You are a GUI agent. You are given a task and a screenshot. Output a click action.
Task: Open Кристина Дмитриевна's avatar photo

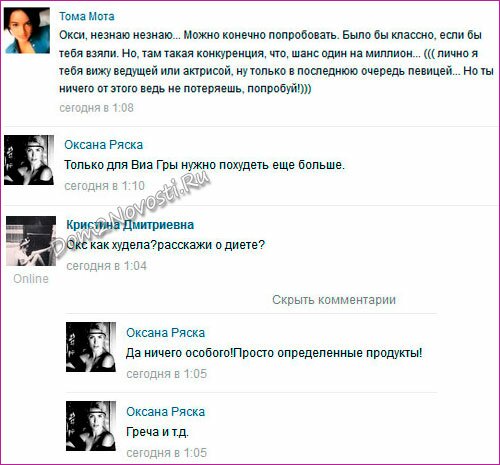point(31,241)
